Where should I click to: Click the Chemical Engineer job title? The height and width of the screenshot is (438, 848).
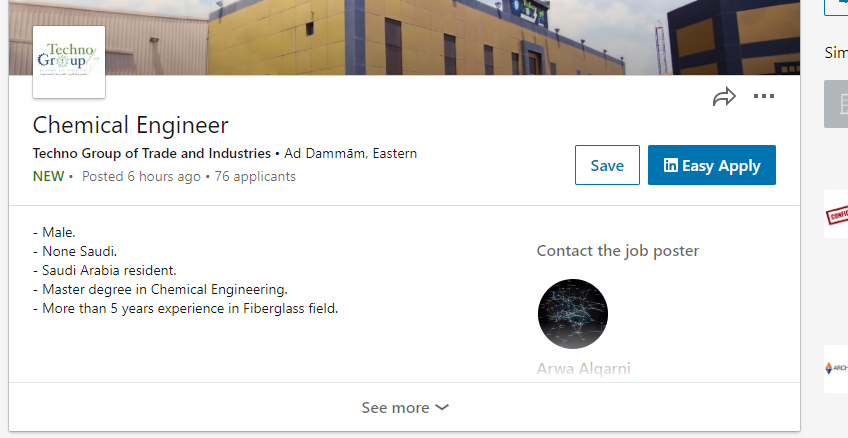tap(130, 125)
